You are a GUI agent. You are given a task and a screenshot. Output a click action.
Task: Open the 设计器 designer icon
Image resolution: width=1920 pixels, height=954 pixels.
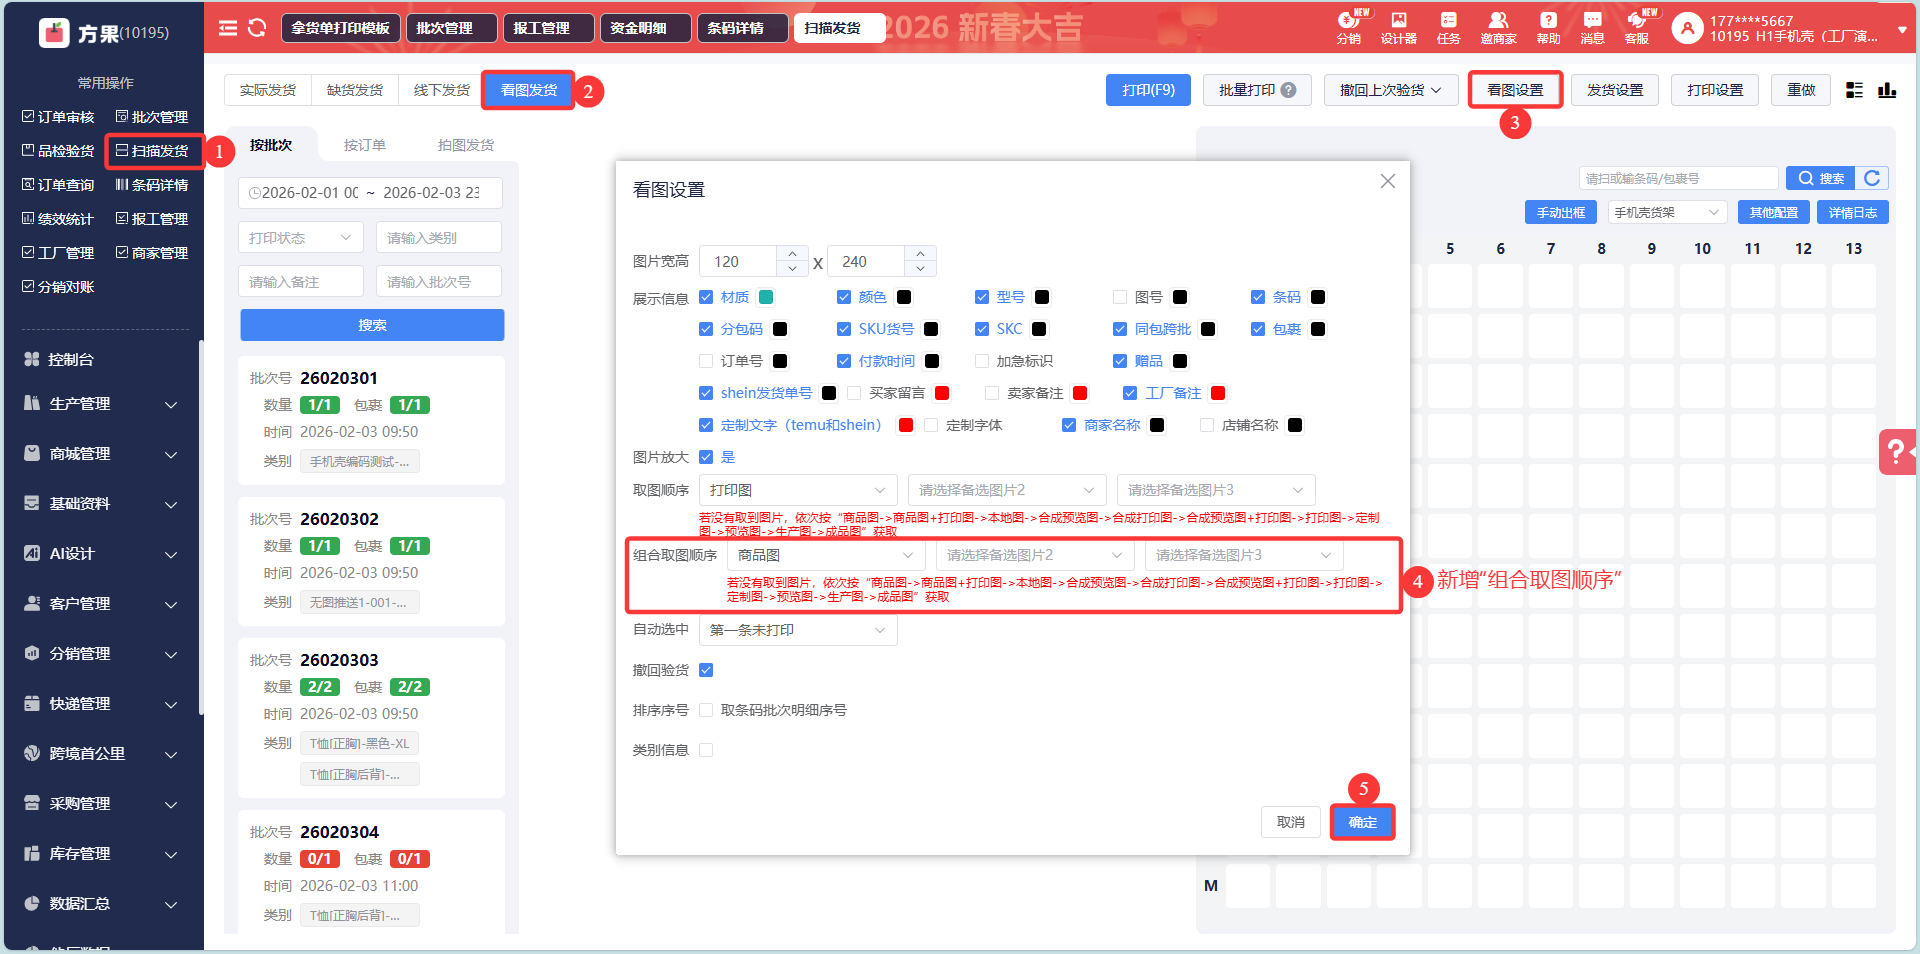[1399, 27]
